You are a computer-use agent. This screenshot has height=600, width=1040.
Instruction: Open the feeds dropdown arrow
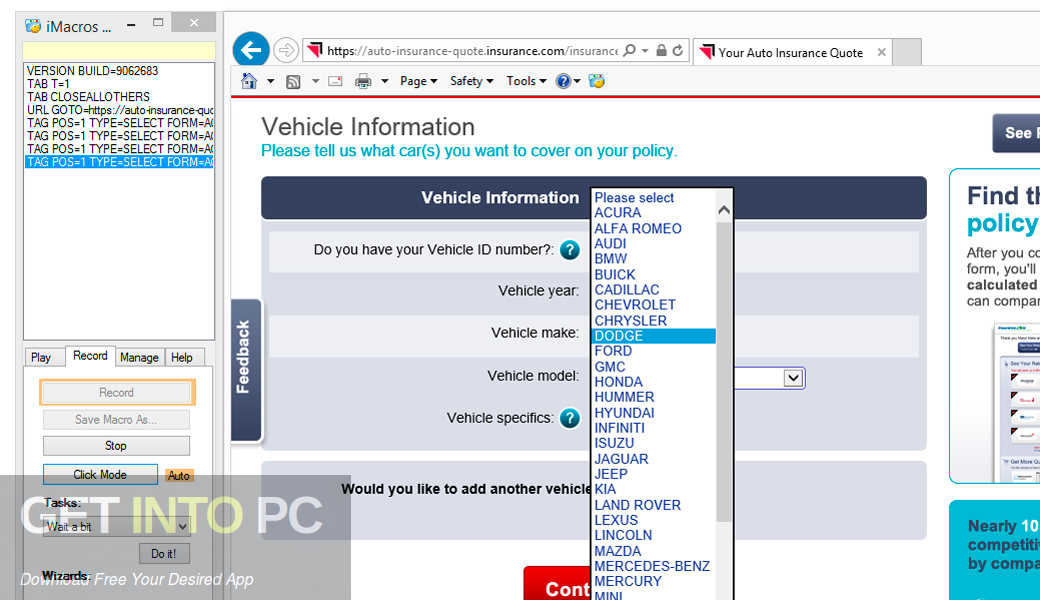(x=316, y=82)
